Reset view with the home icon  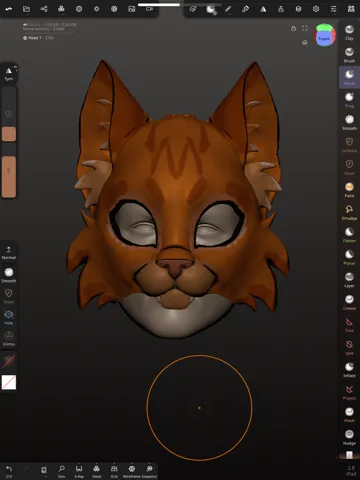(305, 43)
